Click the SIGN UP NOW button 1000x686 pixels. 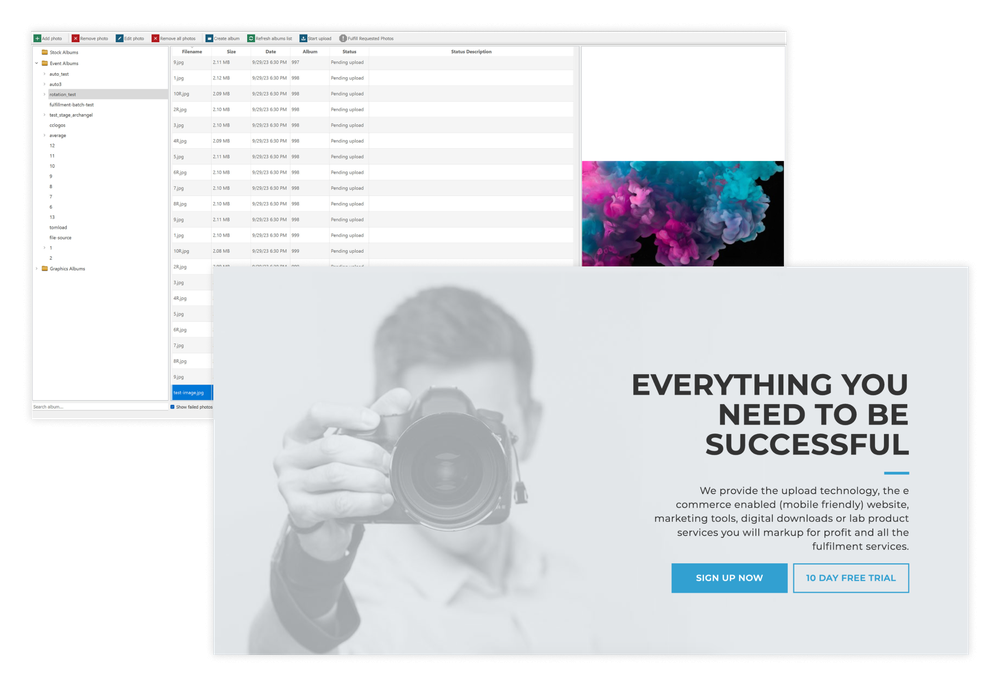tap(729, 578)
